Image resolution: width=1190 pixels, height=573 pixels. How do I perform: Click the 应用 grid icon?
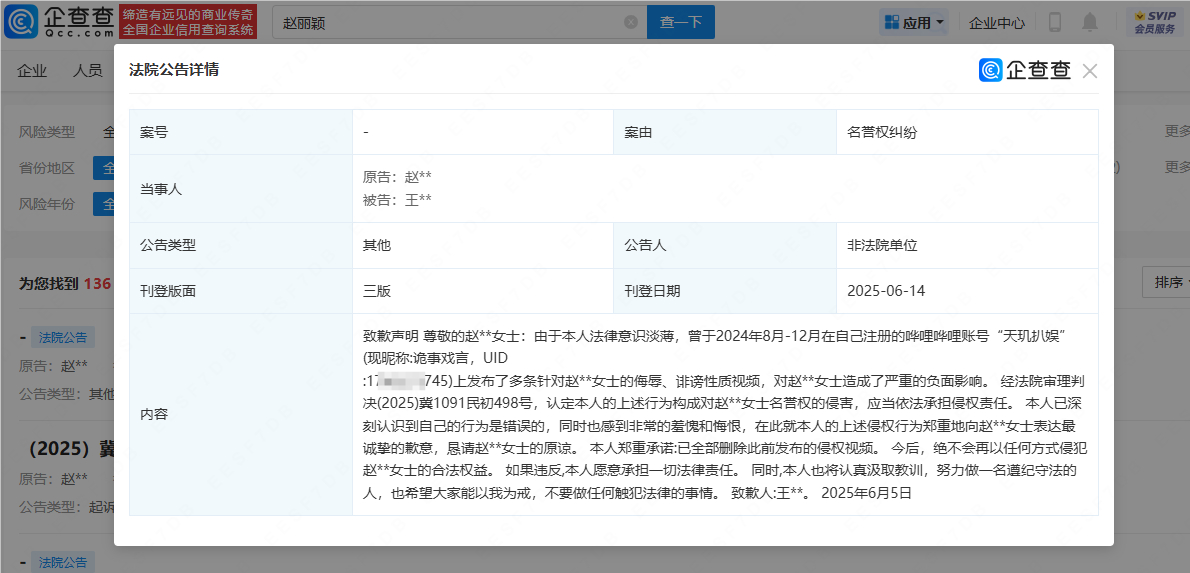pos(889,22)
